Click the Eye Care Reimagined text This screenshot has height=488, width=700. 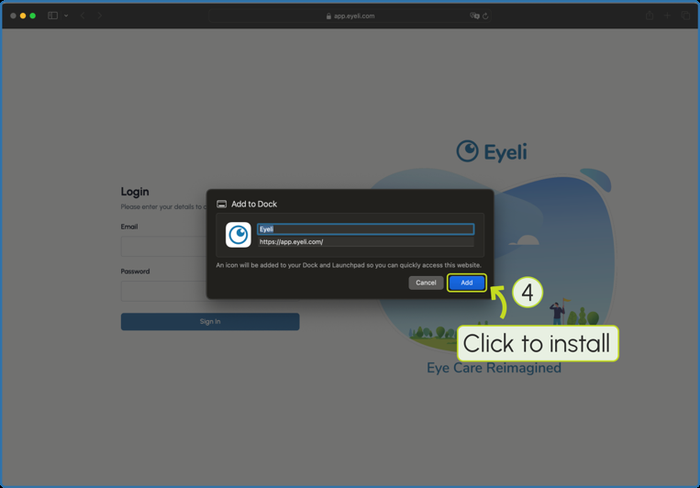tap(494, 368)
